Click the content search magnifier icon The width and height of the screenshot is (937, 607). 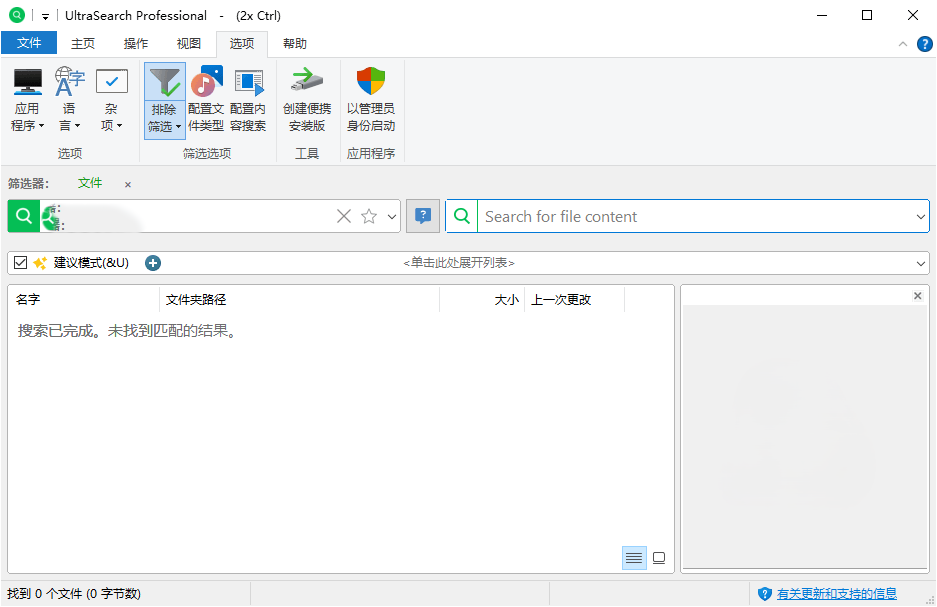[x=462, y=216]
